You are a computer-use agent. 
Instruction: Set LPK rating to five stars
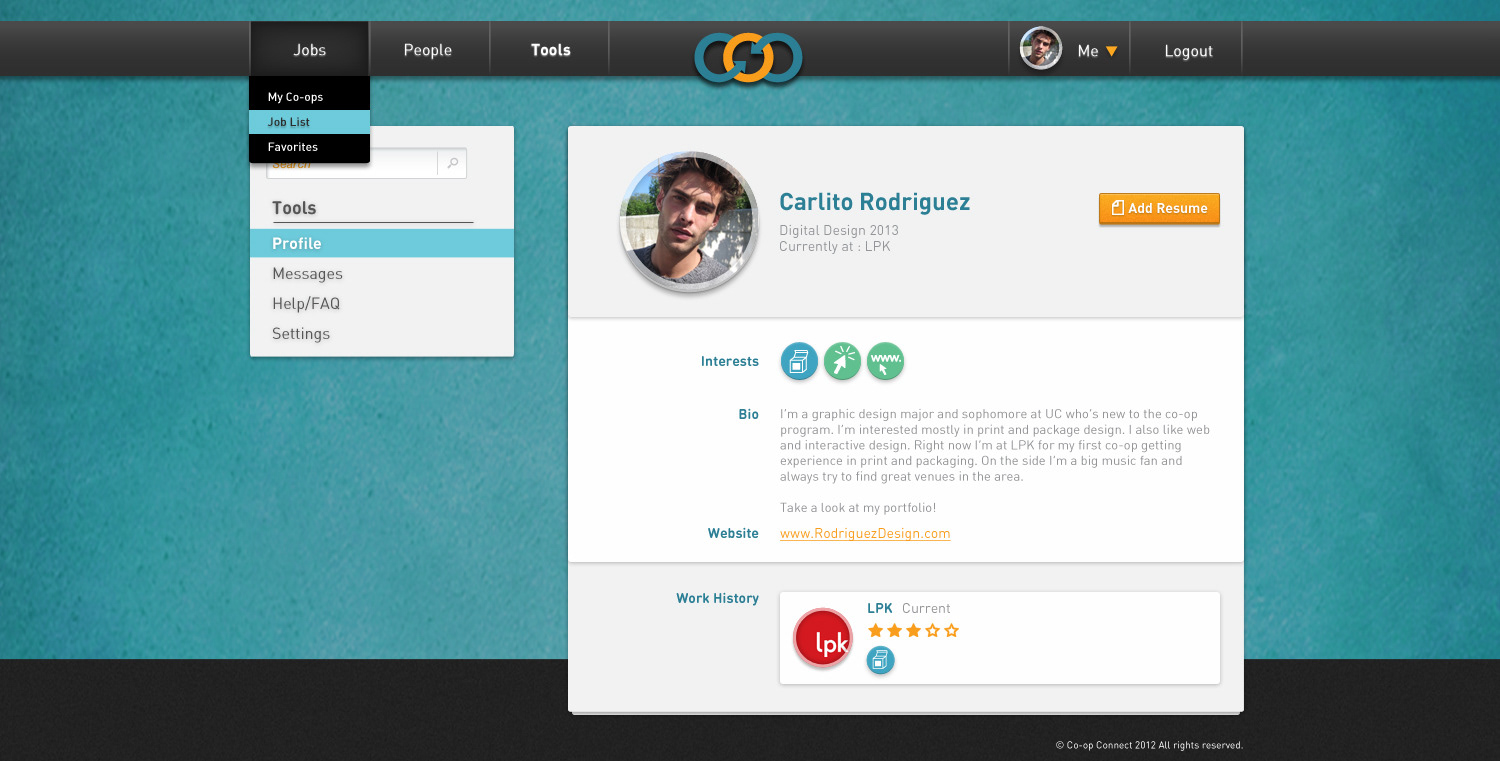[x=951, y=631]
